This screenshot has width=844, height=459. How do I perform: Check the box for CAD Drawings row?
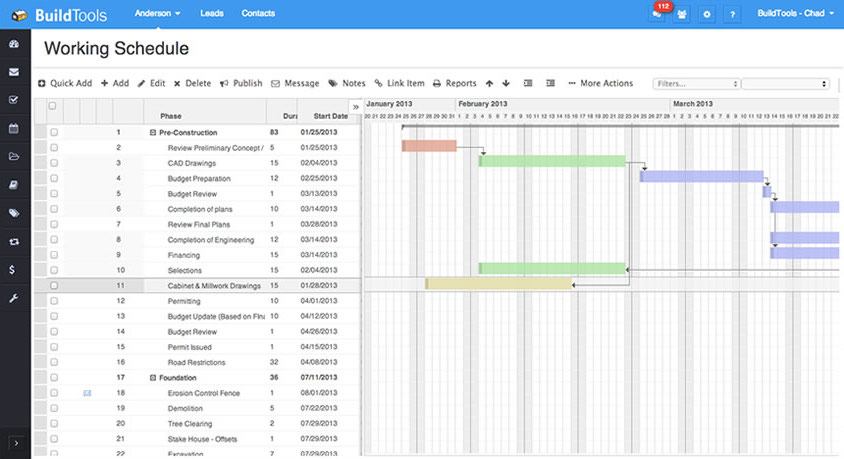click(54, 163)
